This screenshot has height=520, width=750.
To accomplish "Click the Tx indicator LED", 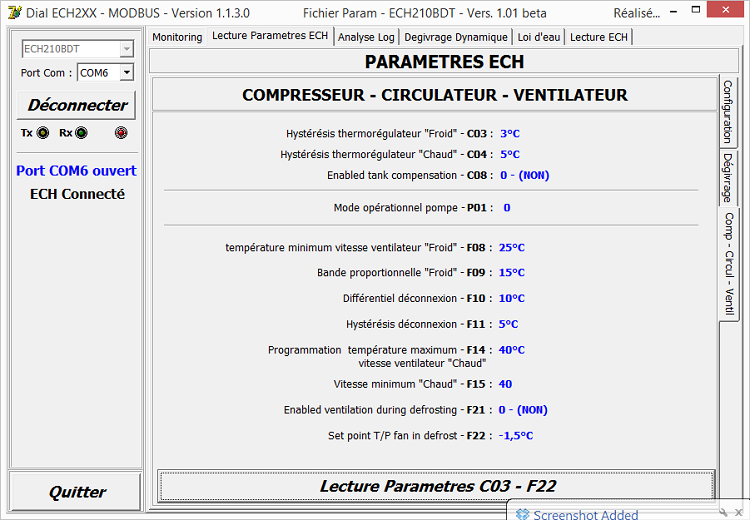I will [43, 133].
